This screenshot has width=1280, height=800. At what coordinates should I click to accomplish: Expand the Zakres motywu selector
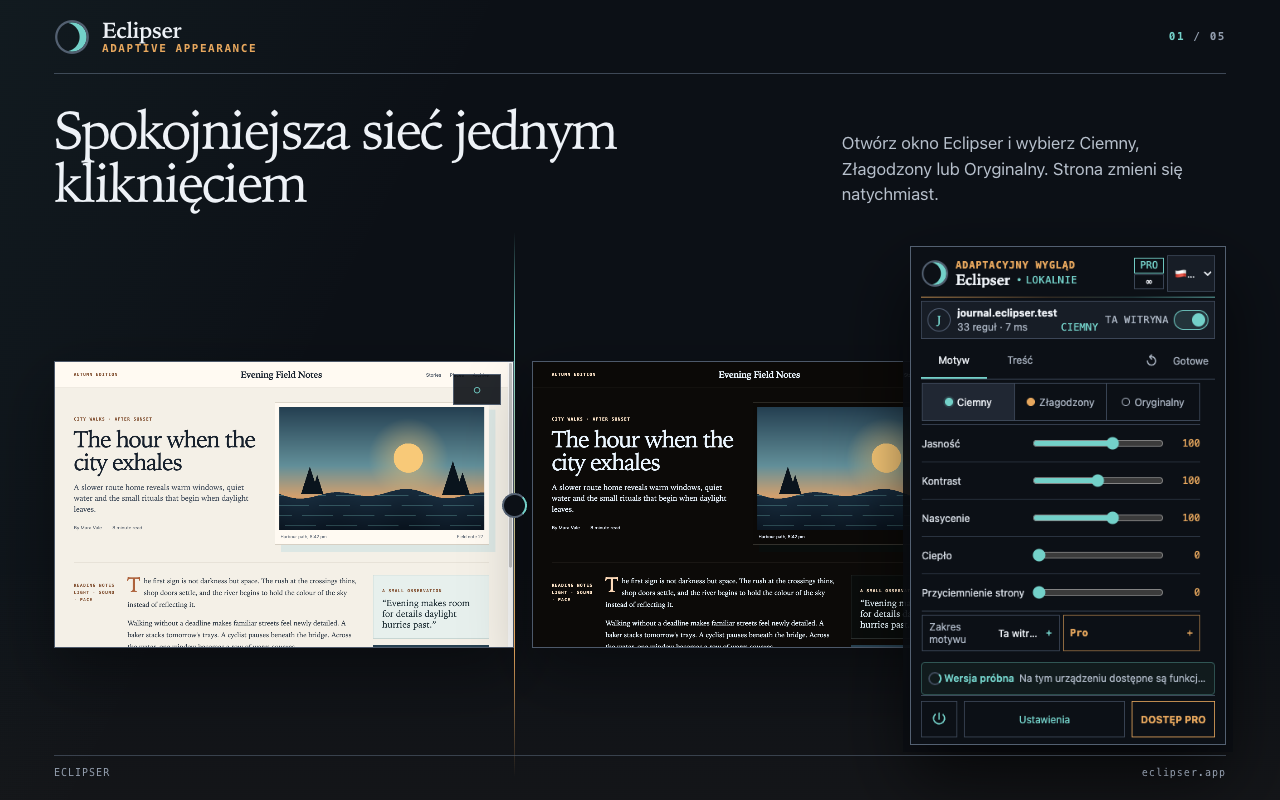[x=990, y=633]
